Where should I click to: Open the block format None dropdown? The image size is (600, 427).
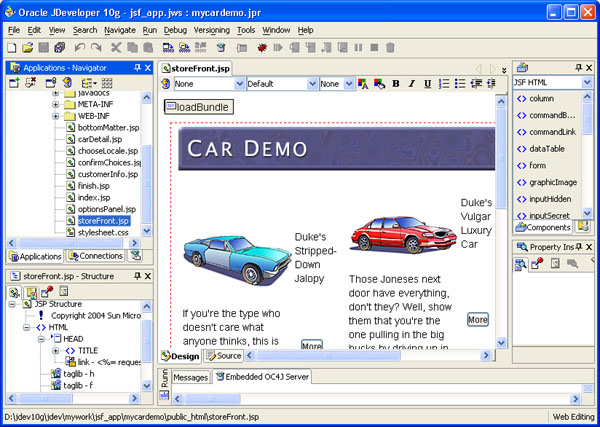click(x=240, y=84)
